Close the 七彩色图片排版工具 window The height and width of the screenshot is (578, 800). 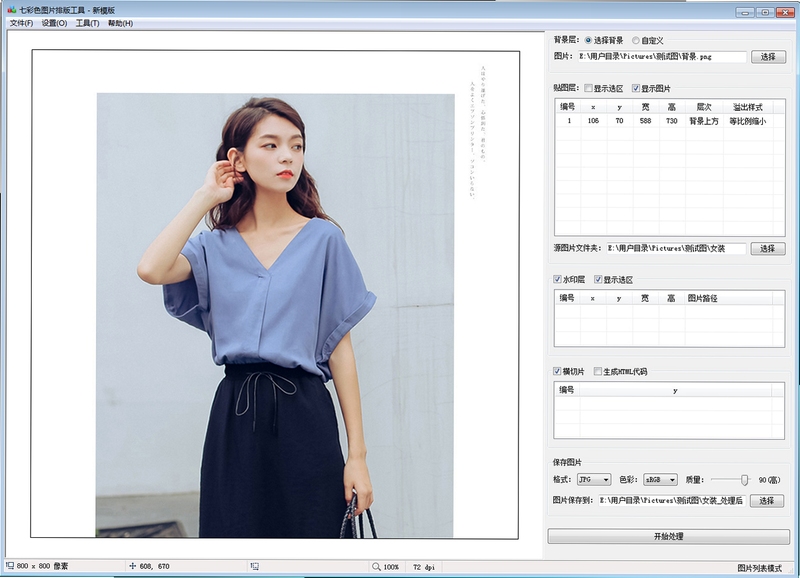click(x=785, y=12)
